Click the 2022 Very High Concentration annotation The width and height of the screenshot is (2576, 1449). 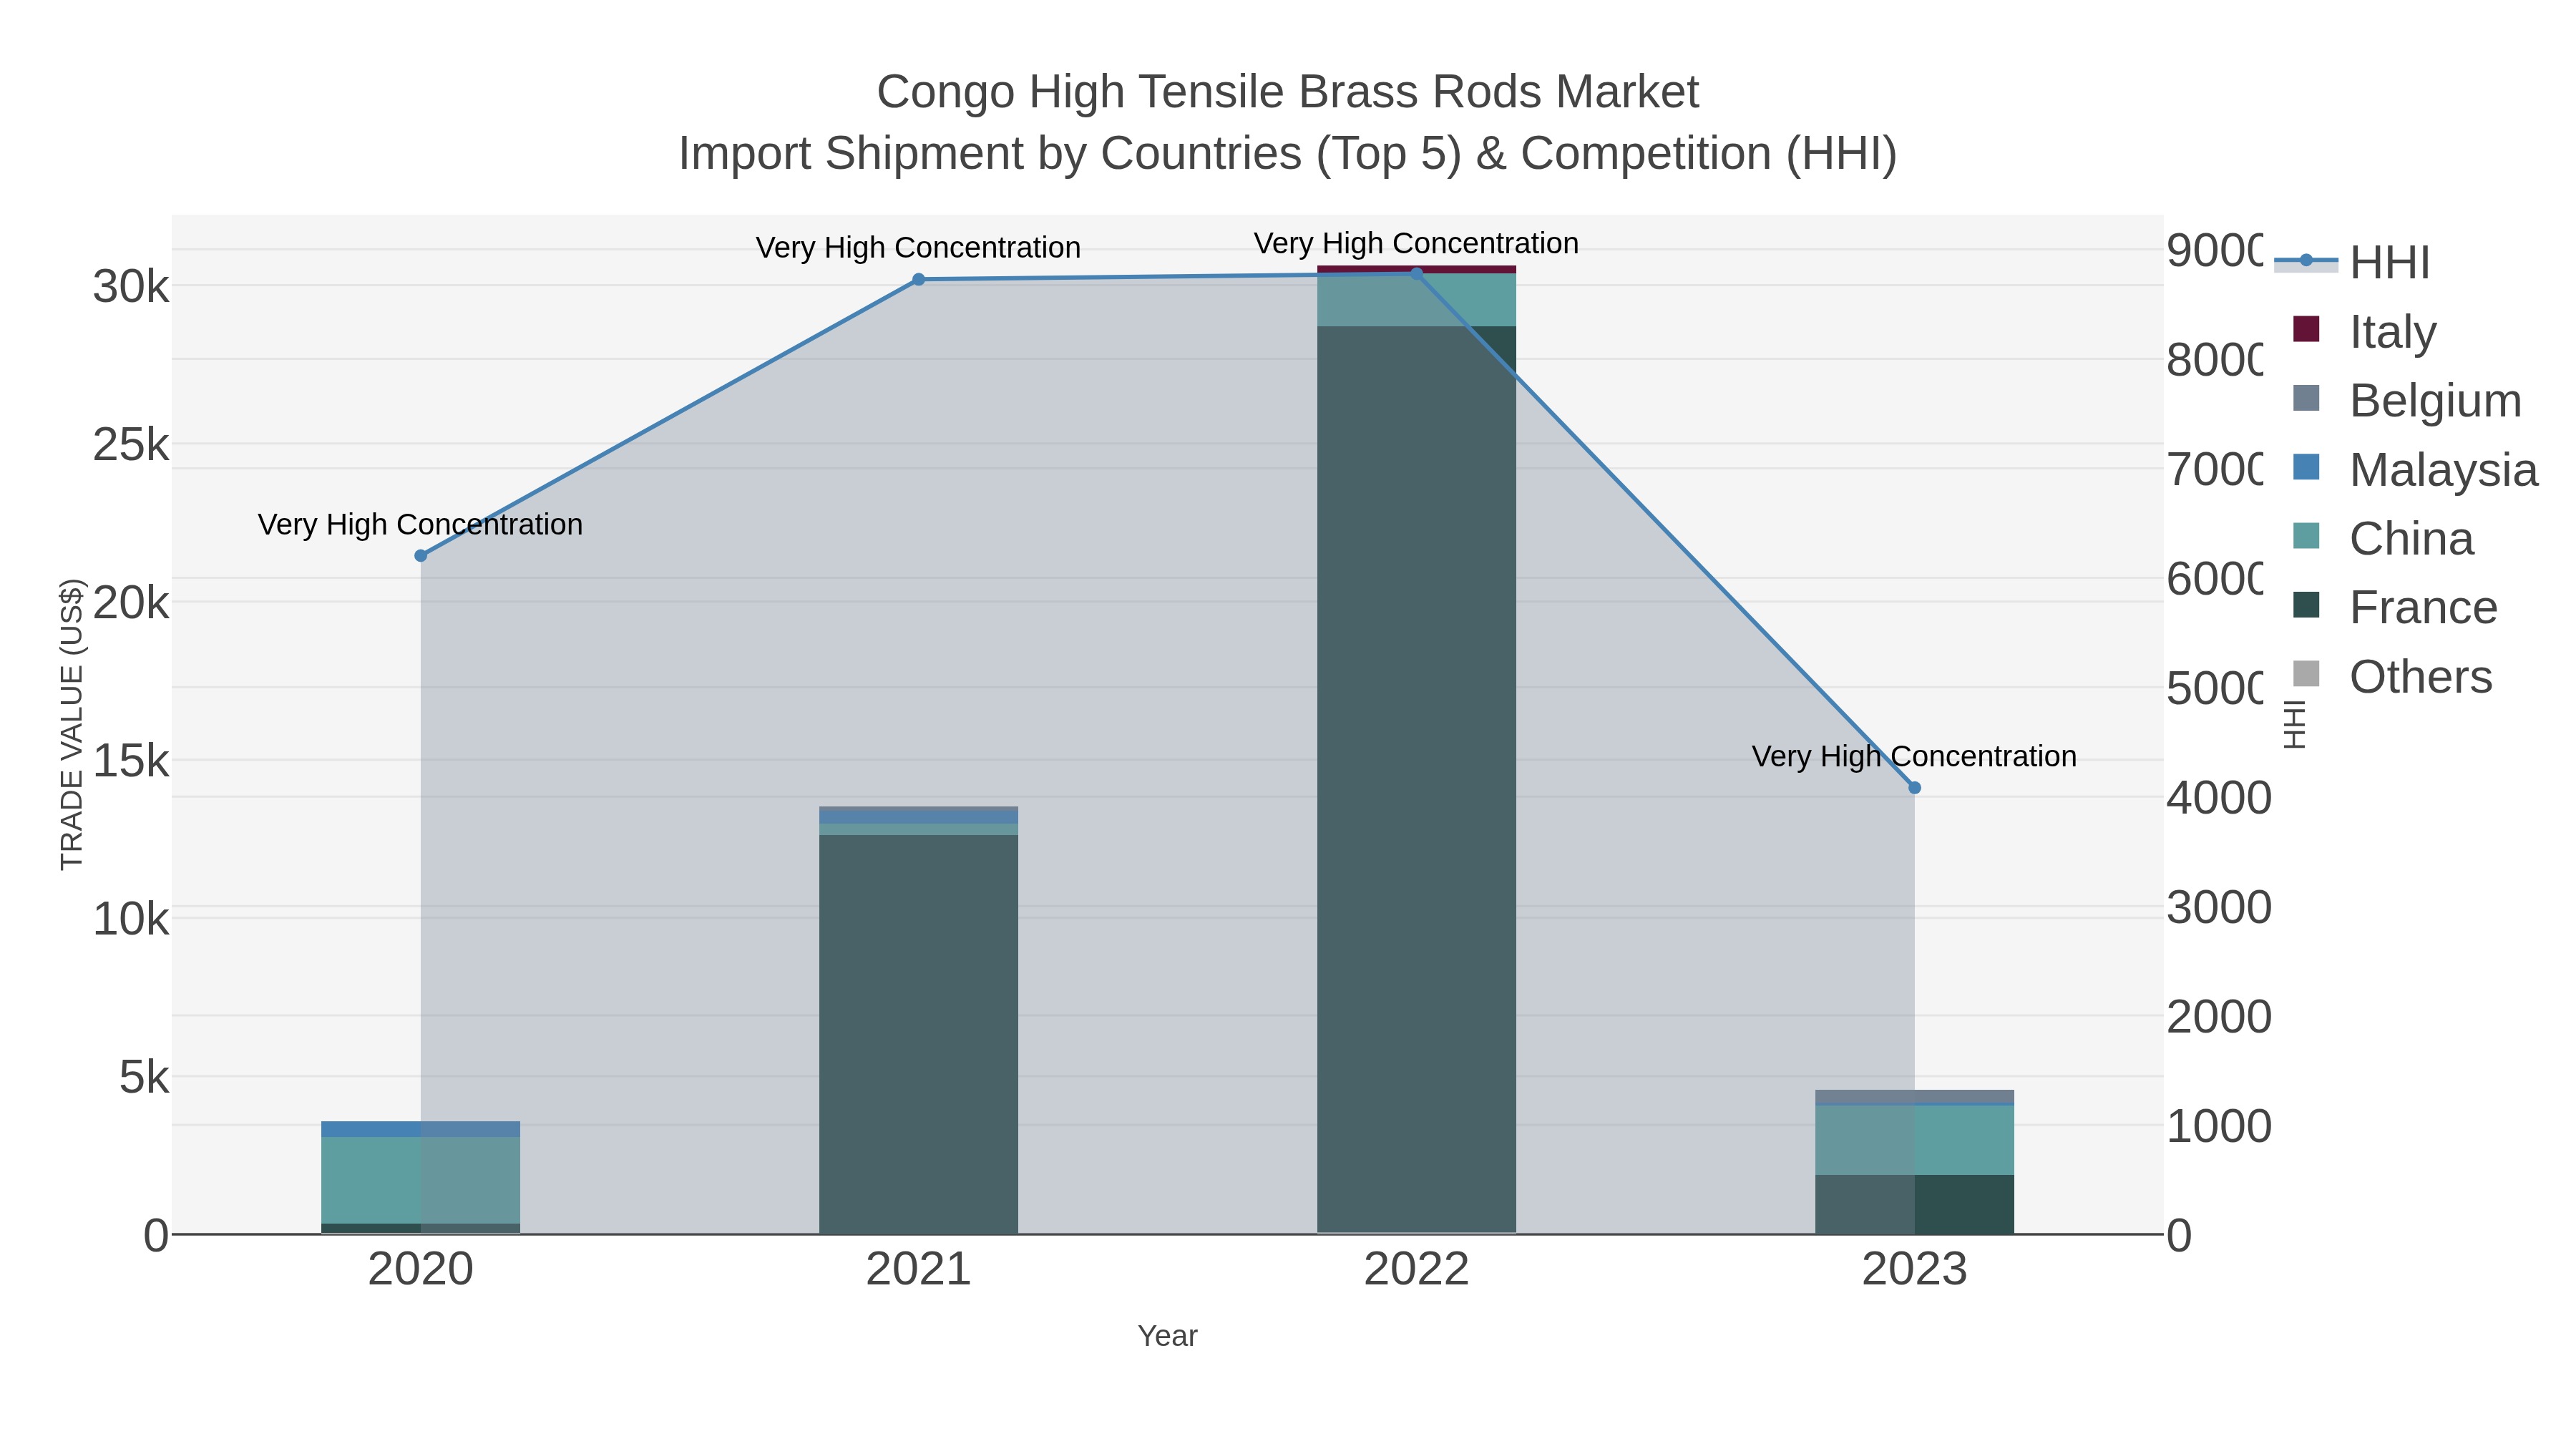[1416, 244]
